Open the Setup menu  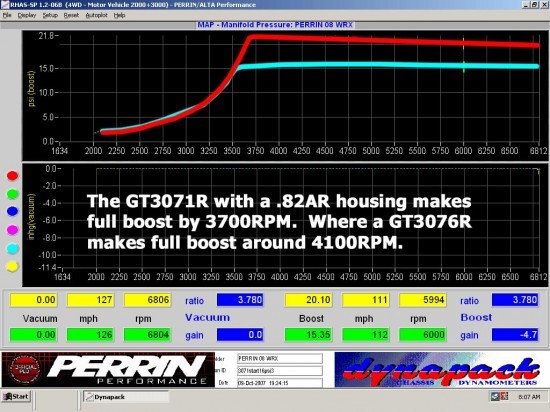pyautogui.click(x=50, y=15)
